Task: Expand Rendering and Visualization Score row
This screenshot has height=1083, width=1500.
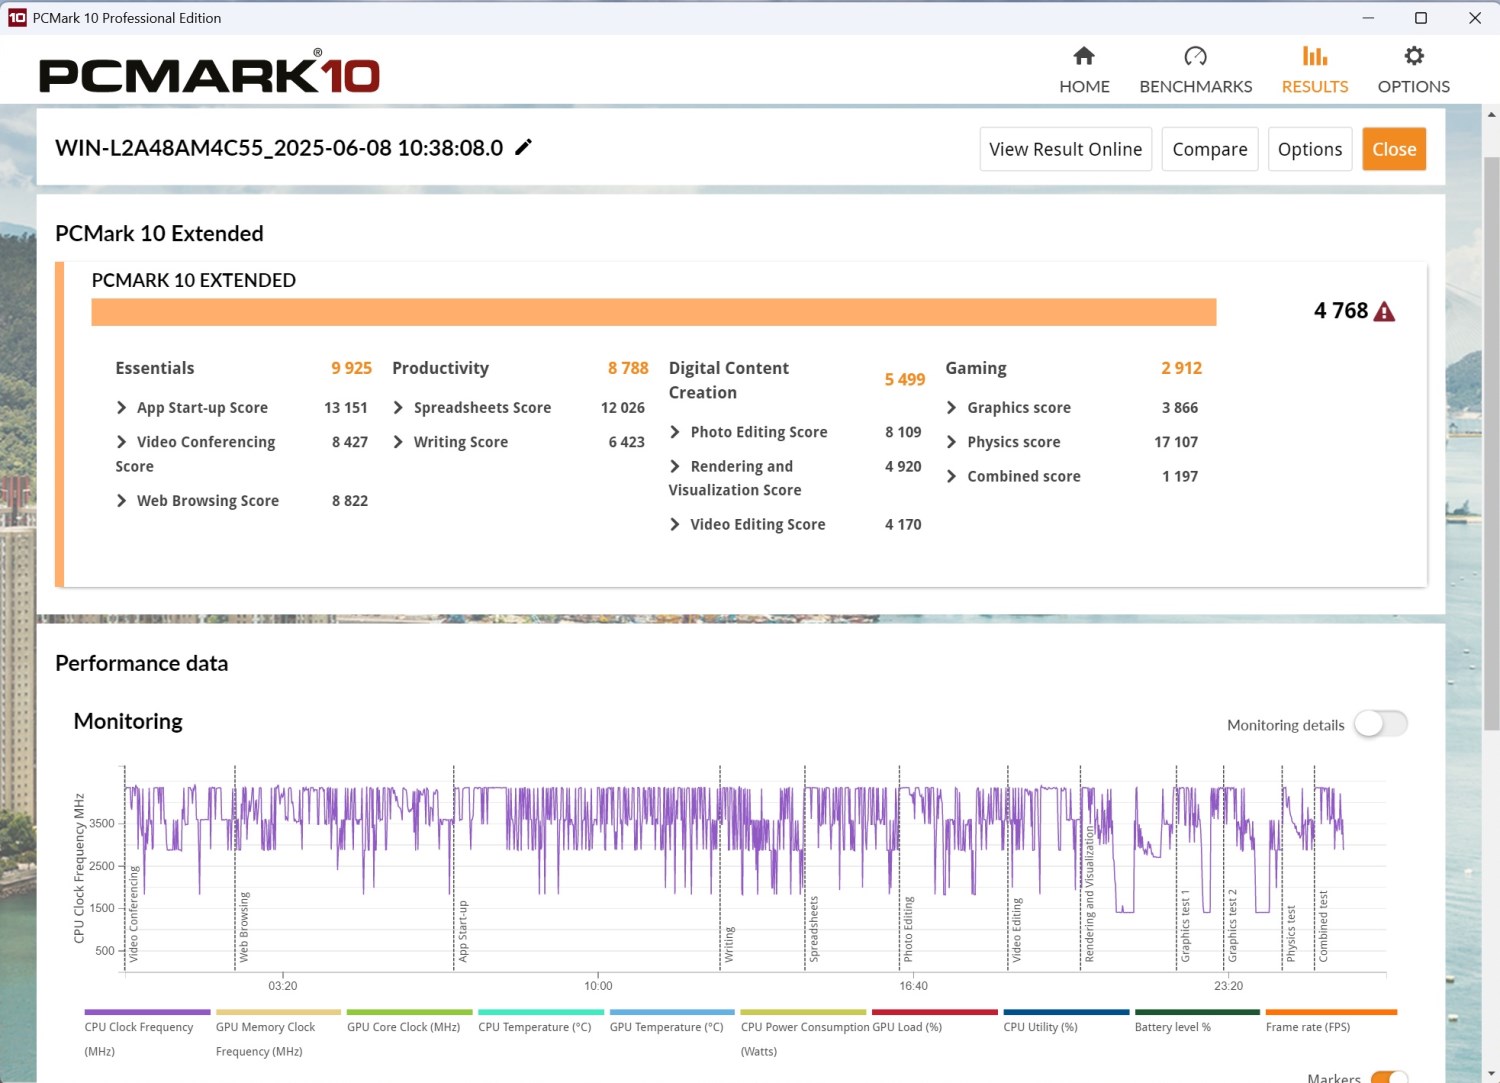Action: tap(675, 466)
